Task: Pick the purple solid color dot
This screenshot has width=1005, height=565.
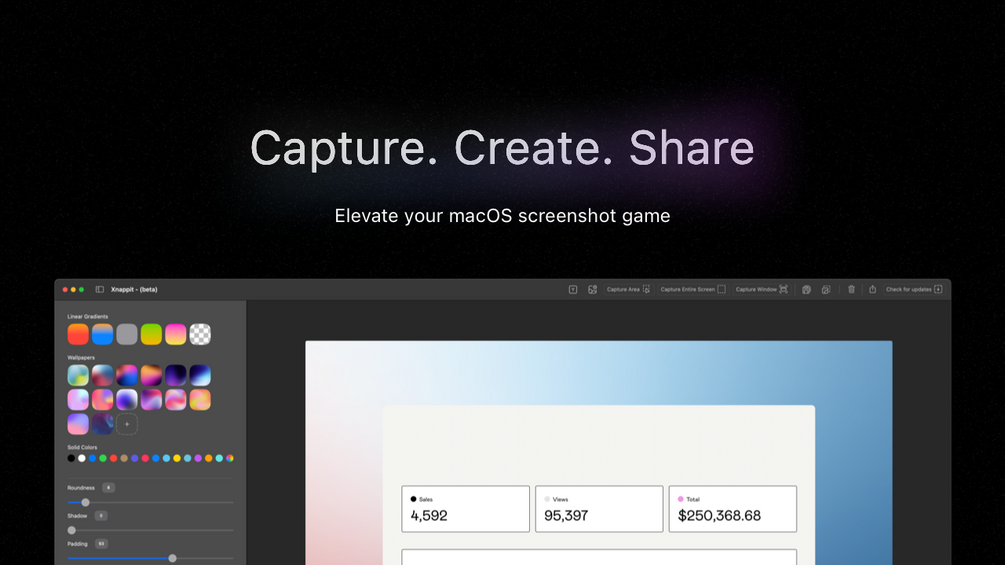Action: (198, 458)
